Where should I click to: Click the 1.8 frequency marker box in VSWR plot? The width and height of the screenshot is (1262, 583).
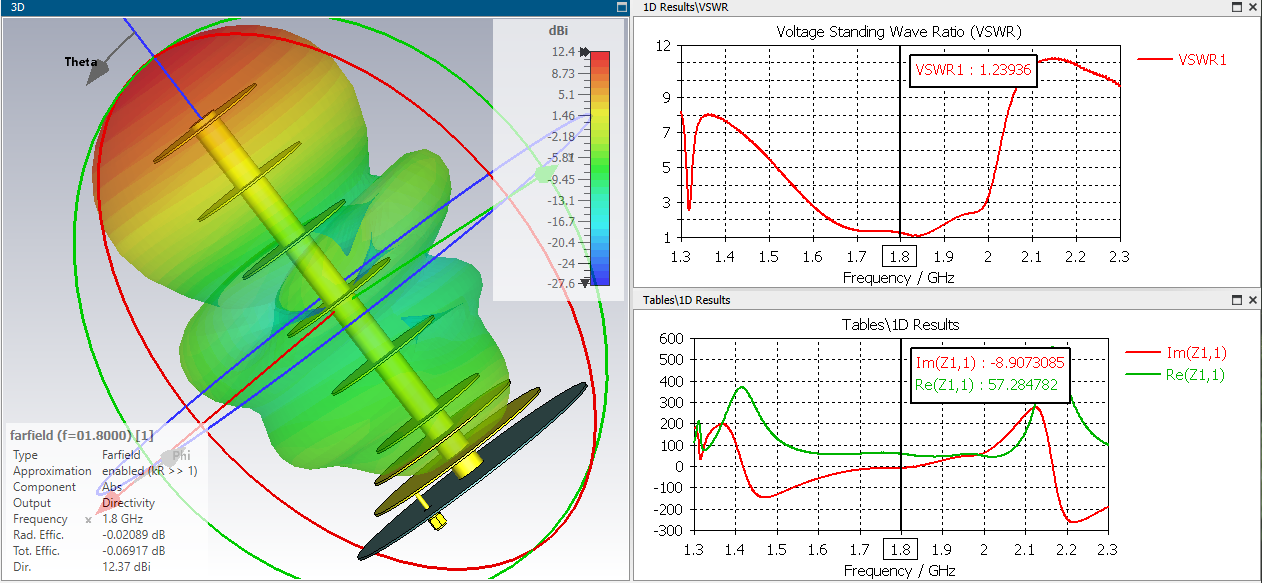click(x=900, y=257)
